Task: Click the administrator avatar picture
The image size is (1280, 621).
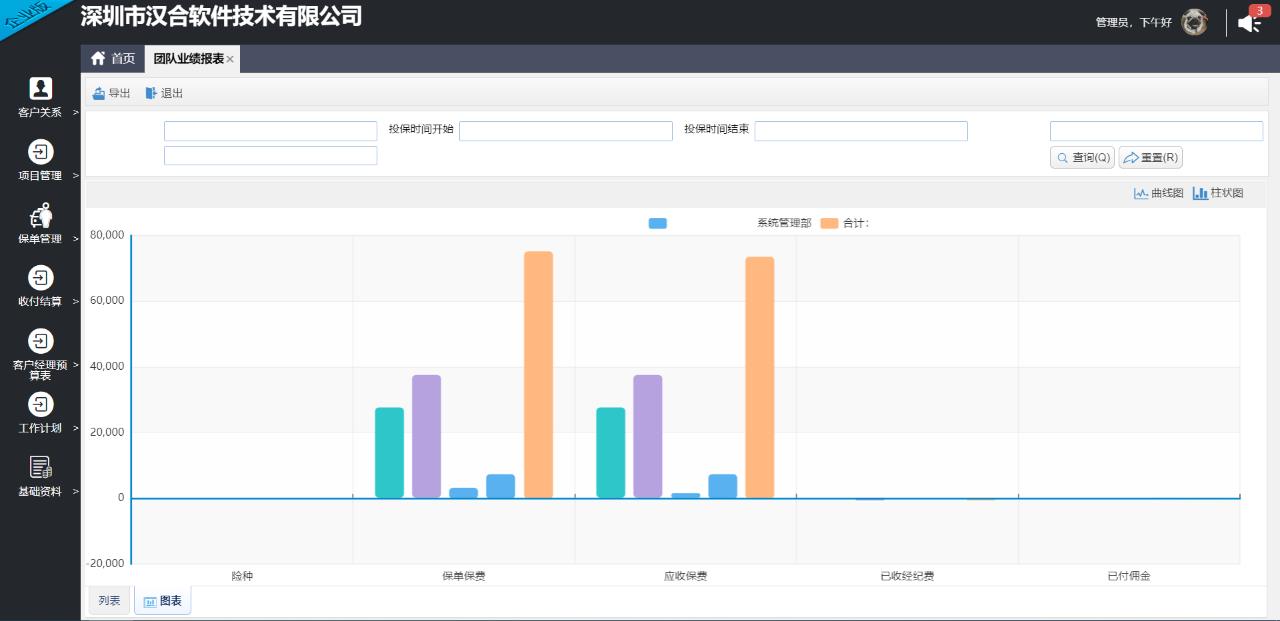Action: click(x=1194, y=22)
